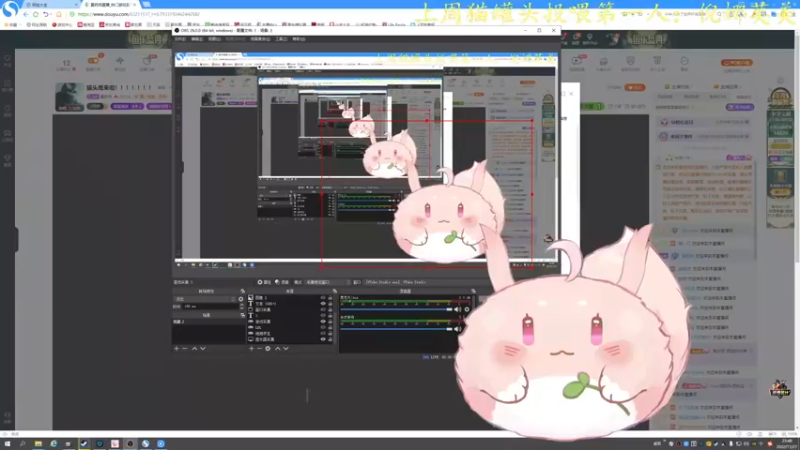Click browser address bar with douyu URL

(138, 14)
